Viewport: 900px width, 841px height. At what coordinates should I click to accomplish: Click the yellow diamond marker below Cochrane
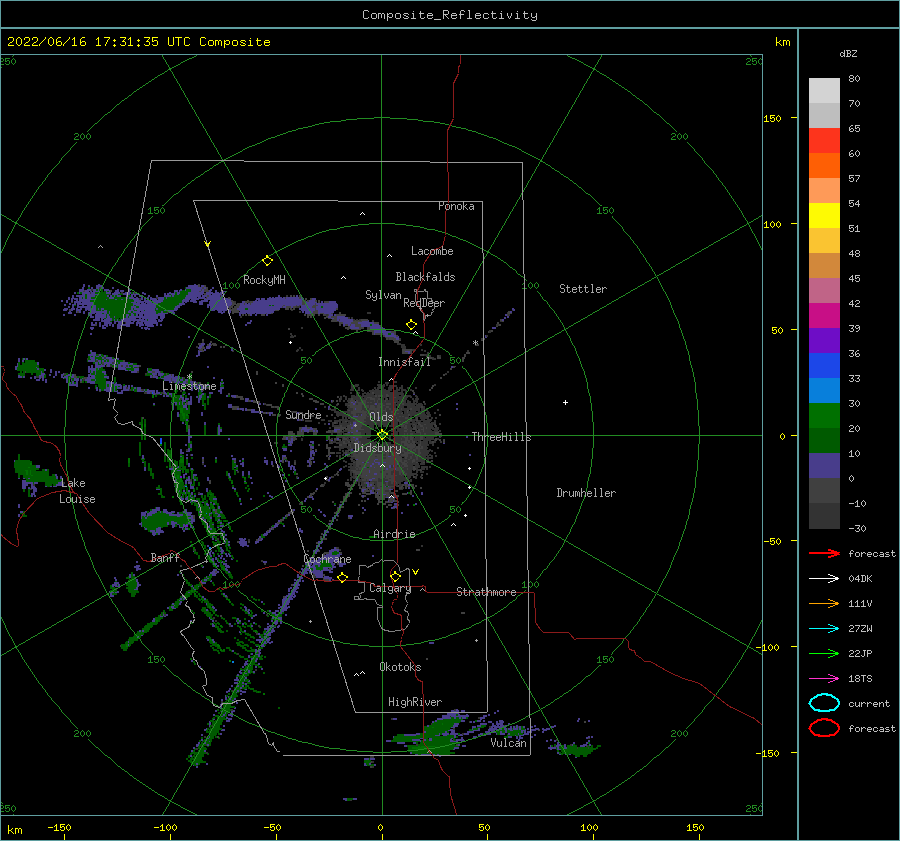342,577
